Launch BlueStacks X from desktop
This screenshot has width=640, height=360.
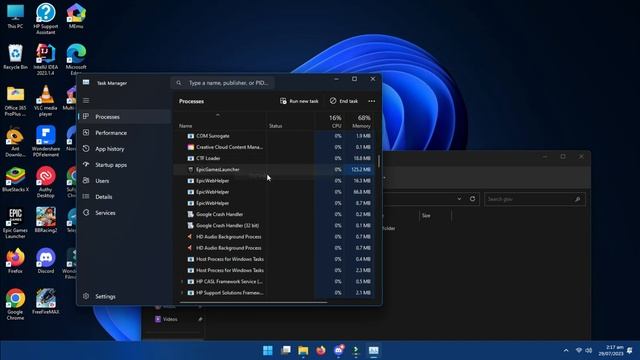click(15, 180)
